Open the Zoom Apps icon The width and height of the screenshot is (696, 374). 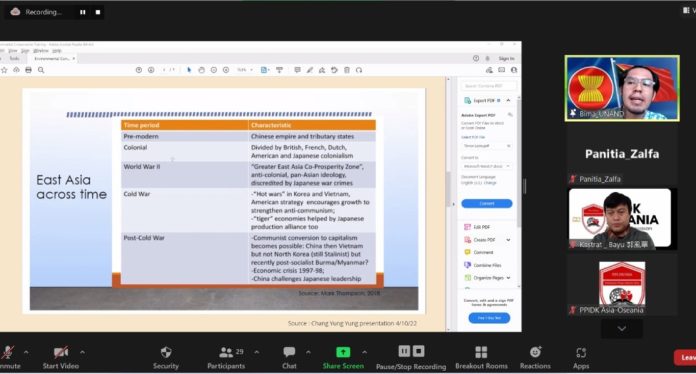point(581,358)
